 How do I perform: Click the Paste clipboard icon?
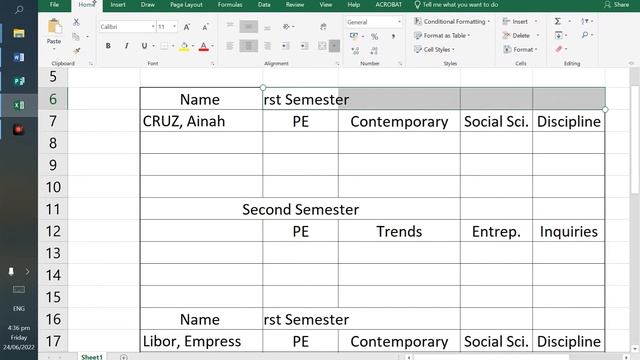click(x=54, y=27)
